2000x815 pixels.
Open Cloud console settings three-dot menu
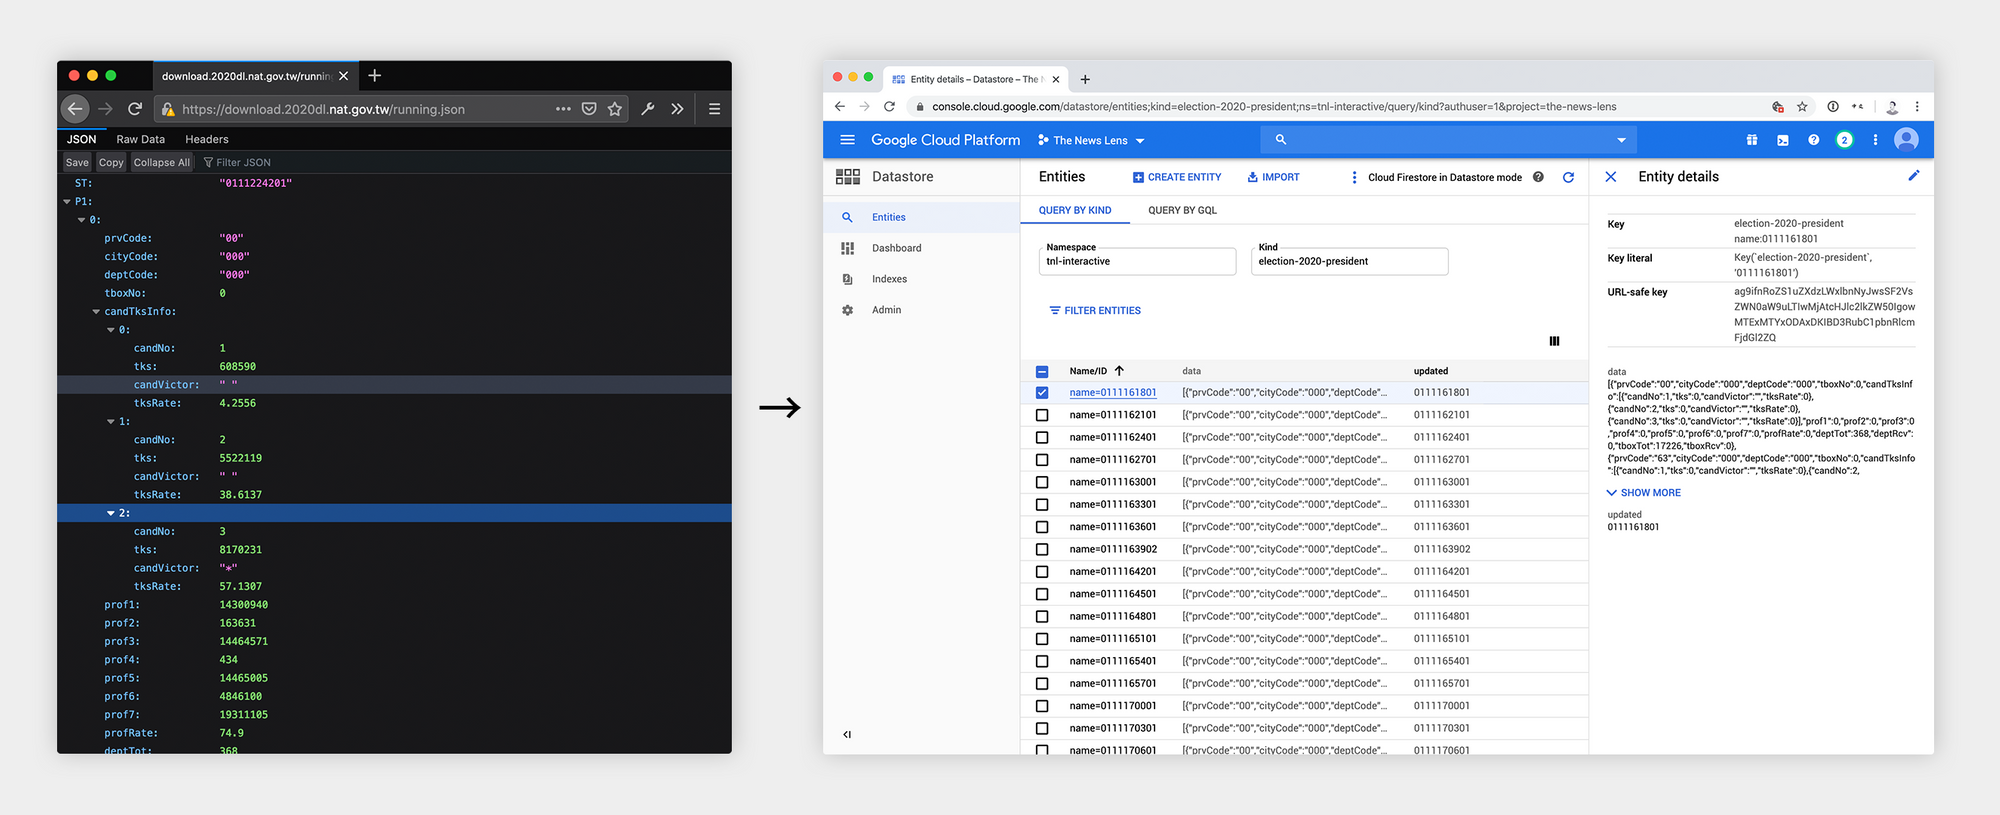pos(1875,140)
